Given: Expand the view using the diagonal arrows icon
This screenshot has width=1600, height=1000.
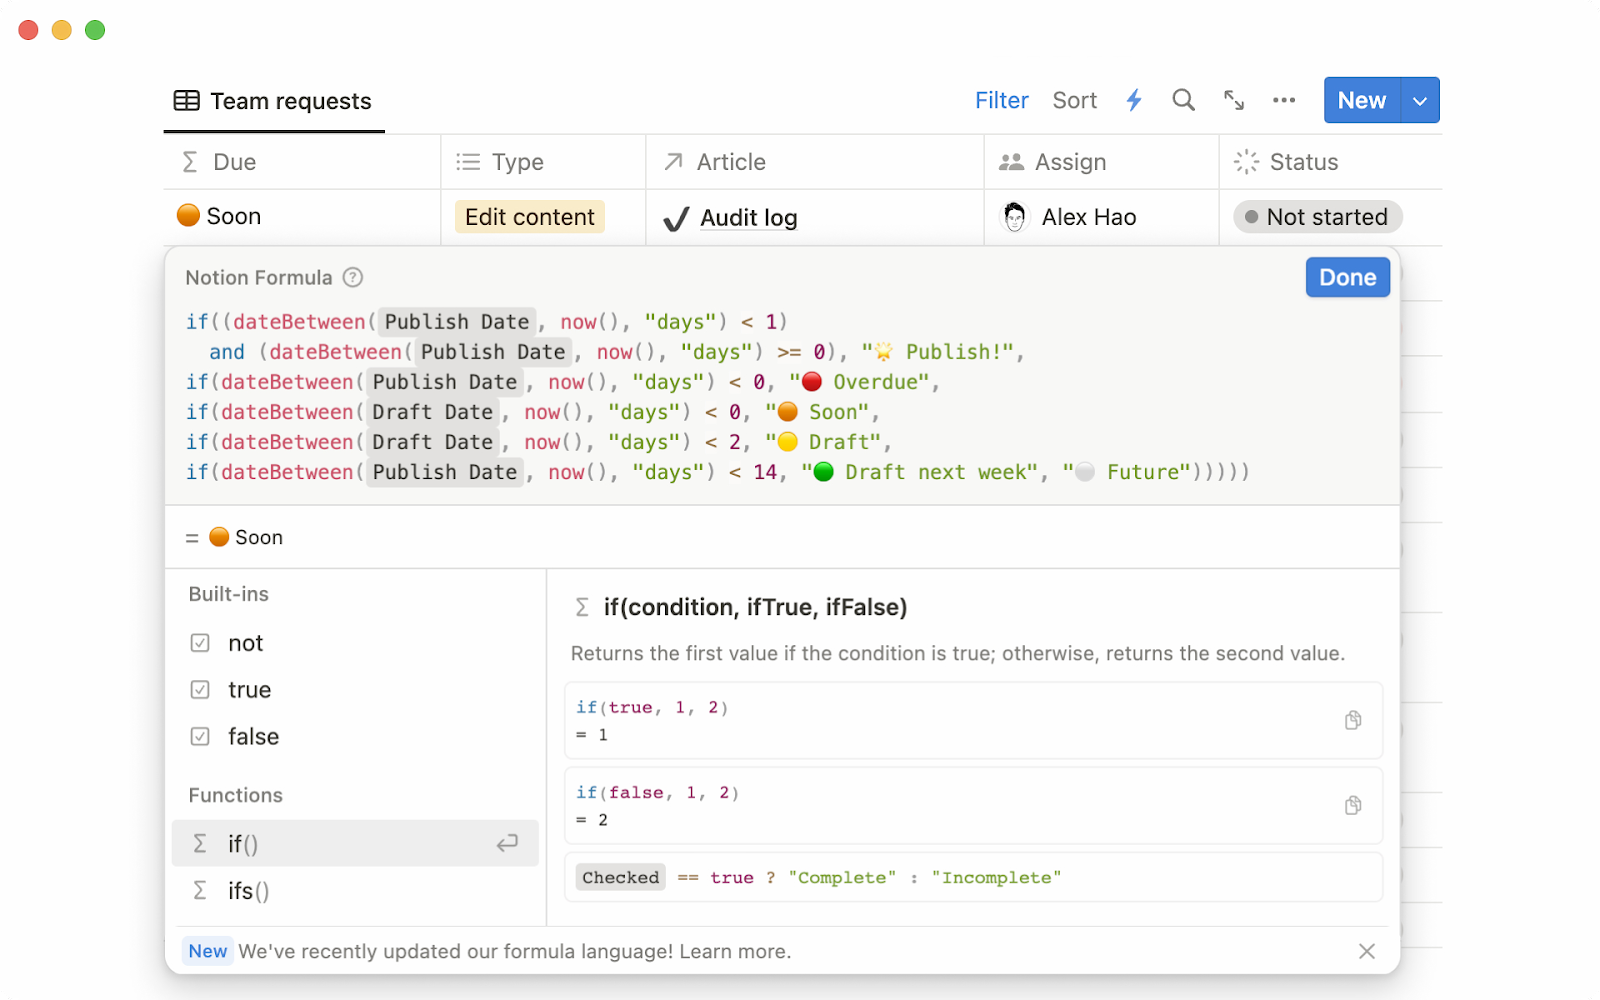Looking at the screenshot, I should point(1233,100).
